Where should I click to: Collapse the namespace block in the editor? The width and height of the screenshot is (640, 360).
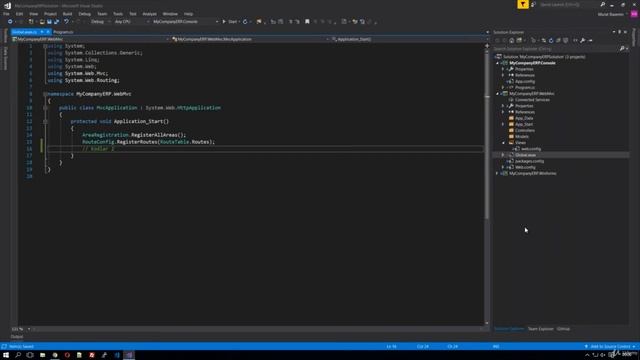[x=45, y=94]
